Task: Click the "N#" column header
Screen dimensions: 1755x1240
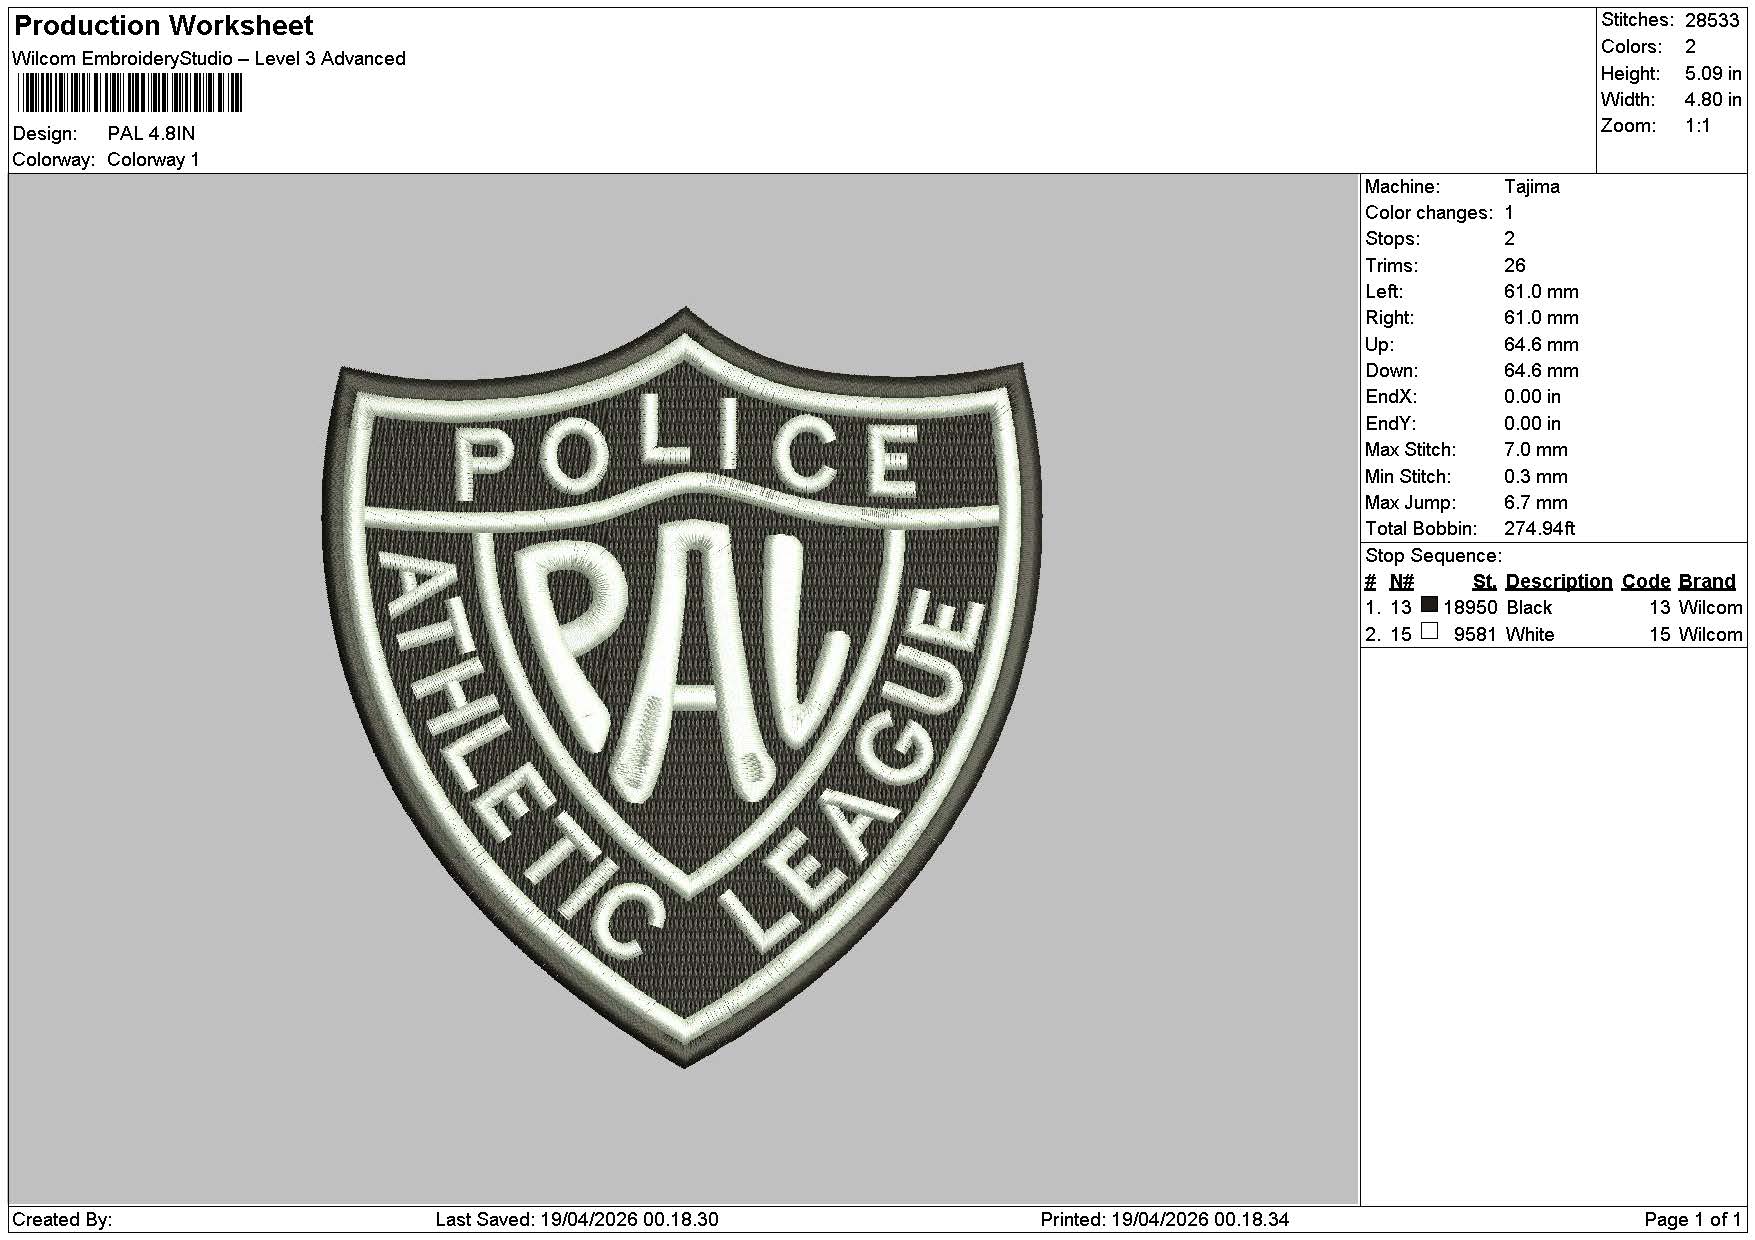Action: click(1401, 582)
